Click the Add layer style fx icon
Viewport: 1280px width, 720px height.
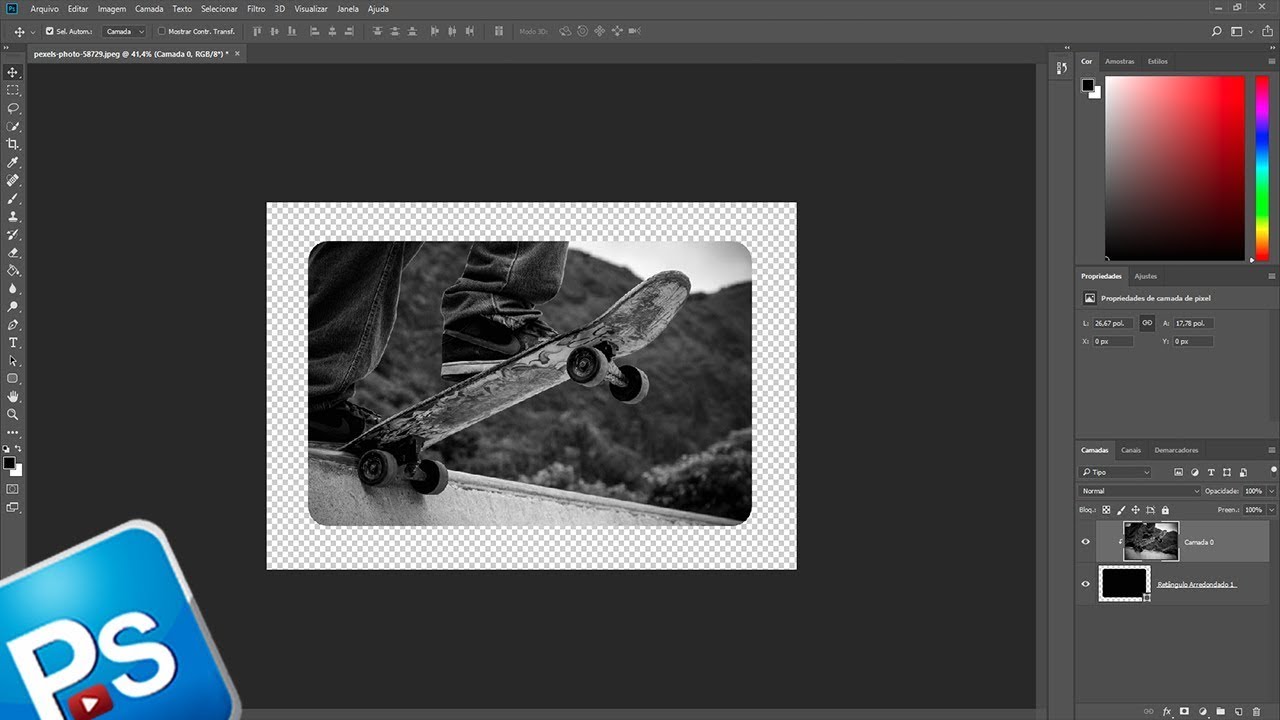pos(1167,712)
